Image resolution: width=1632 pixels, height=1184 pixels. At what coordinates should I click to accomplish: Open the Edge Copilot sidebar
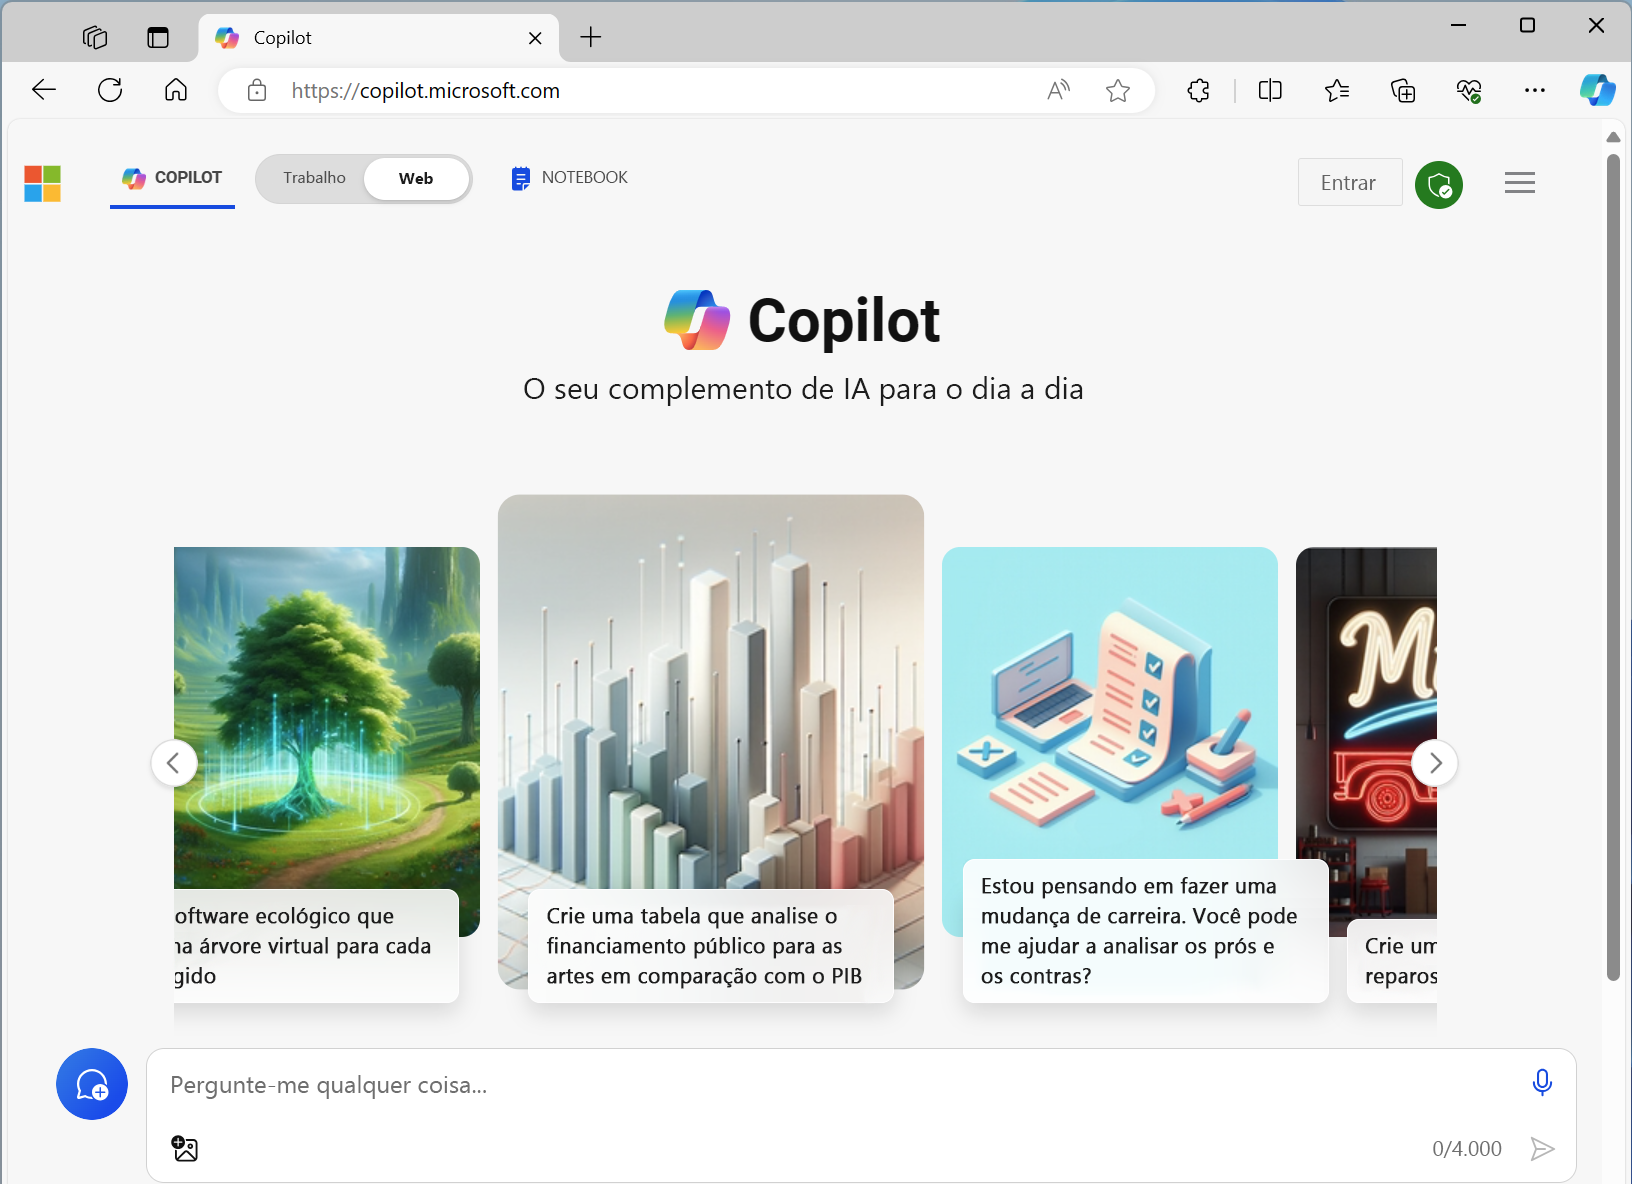(1597, 90)
